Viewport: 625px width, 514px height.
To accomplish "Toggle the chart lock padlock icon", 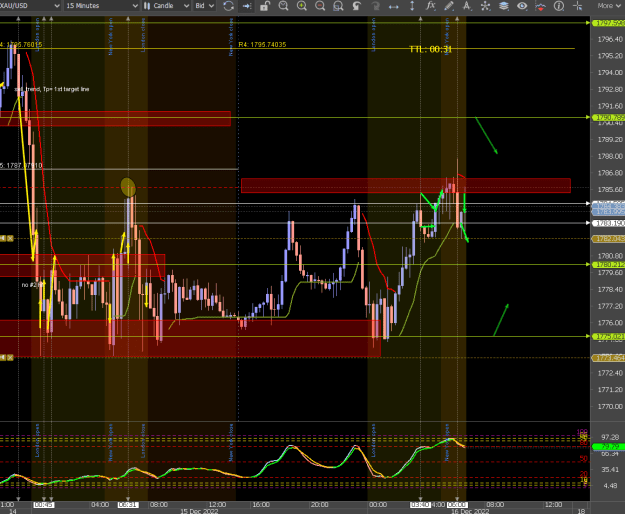I will click(265, 6).
